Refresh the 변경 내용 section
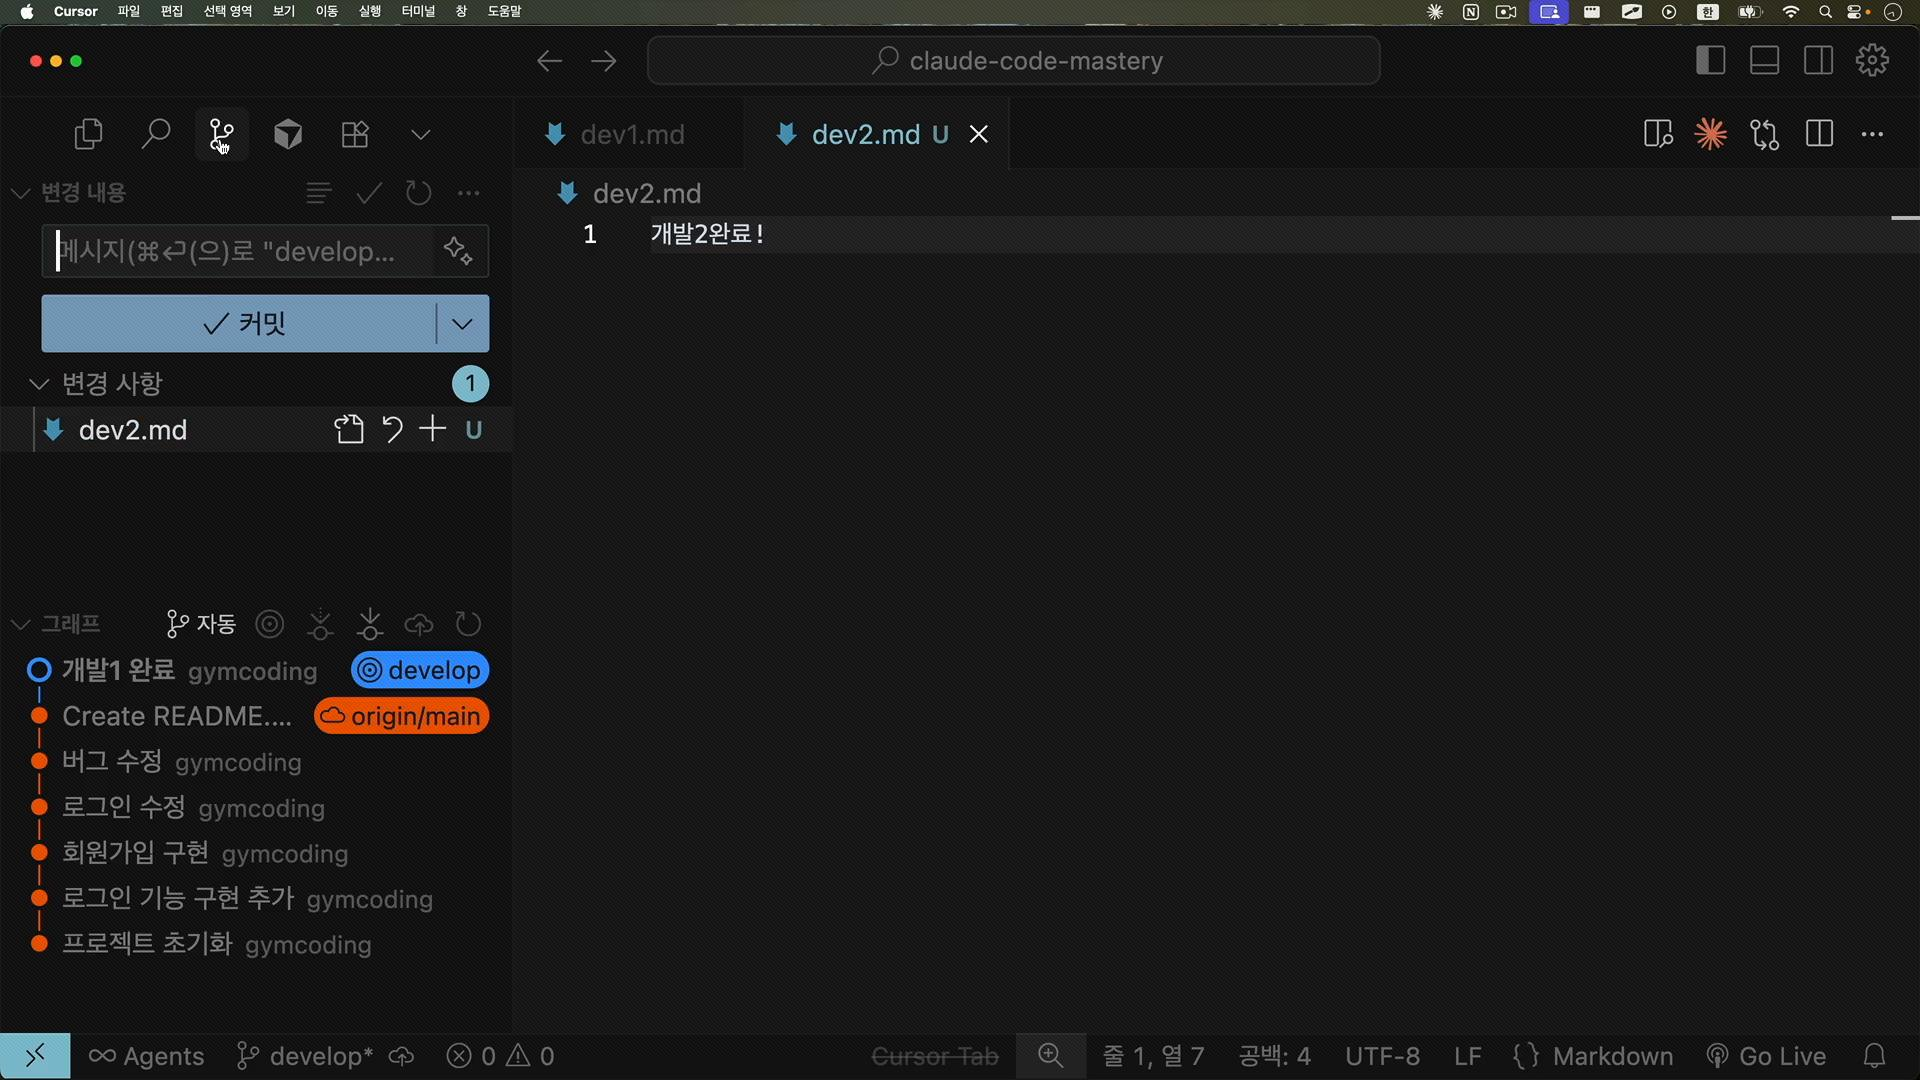 coord(418,193)
